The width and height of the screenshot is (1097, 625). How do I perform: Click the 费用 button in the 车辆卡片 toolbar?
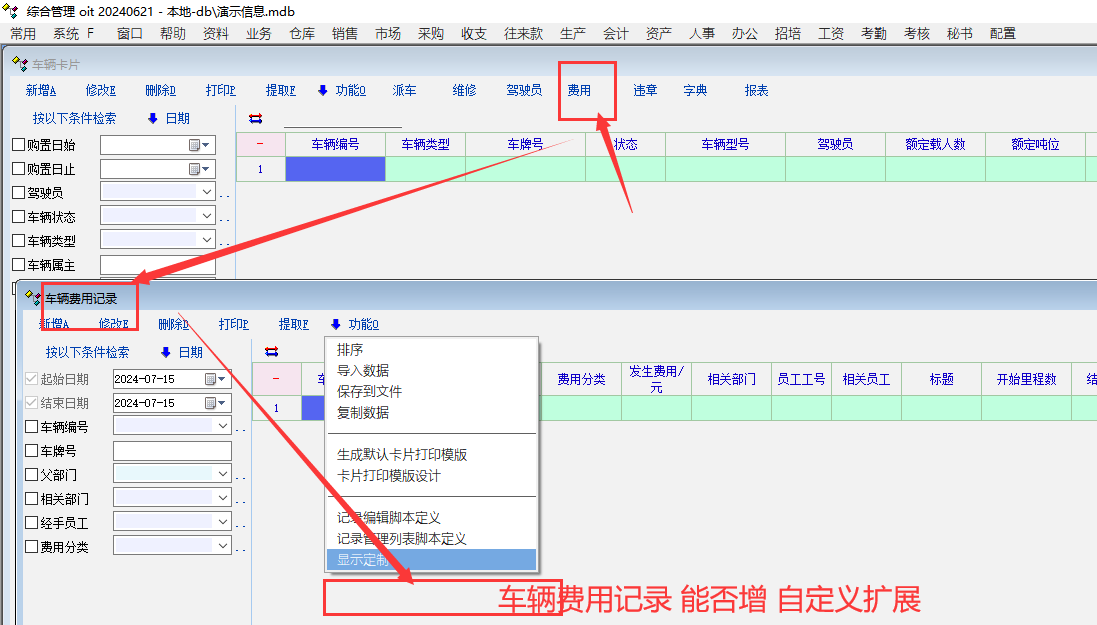pyautogui.click(x=579, y=91)
